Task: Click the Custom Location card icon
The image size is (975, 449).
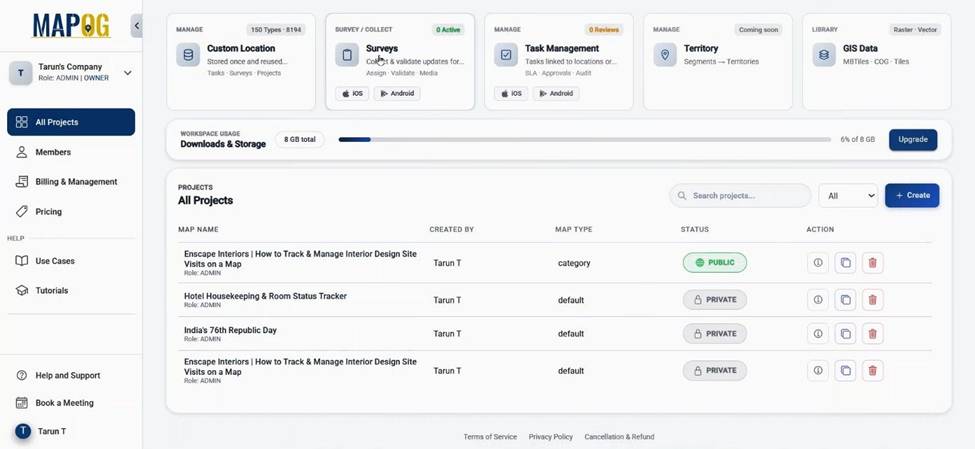Action: point(188,55)
